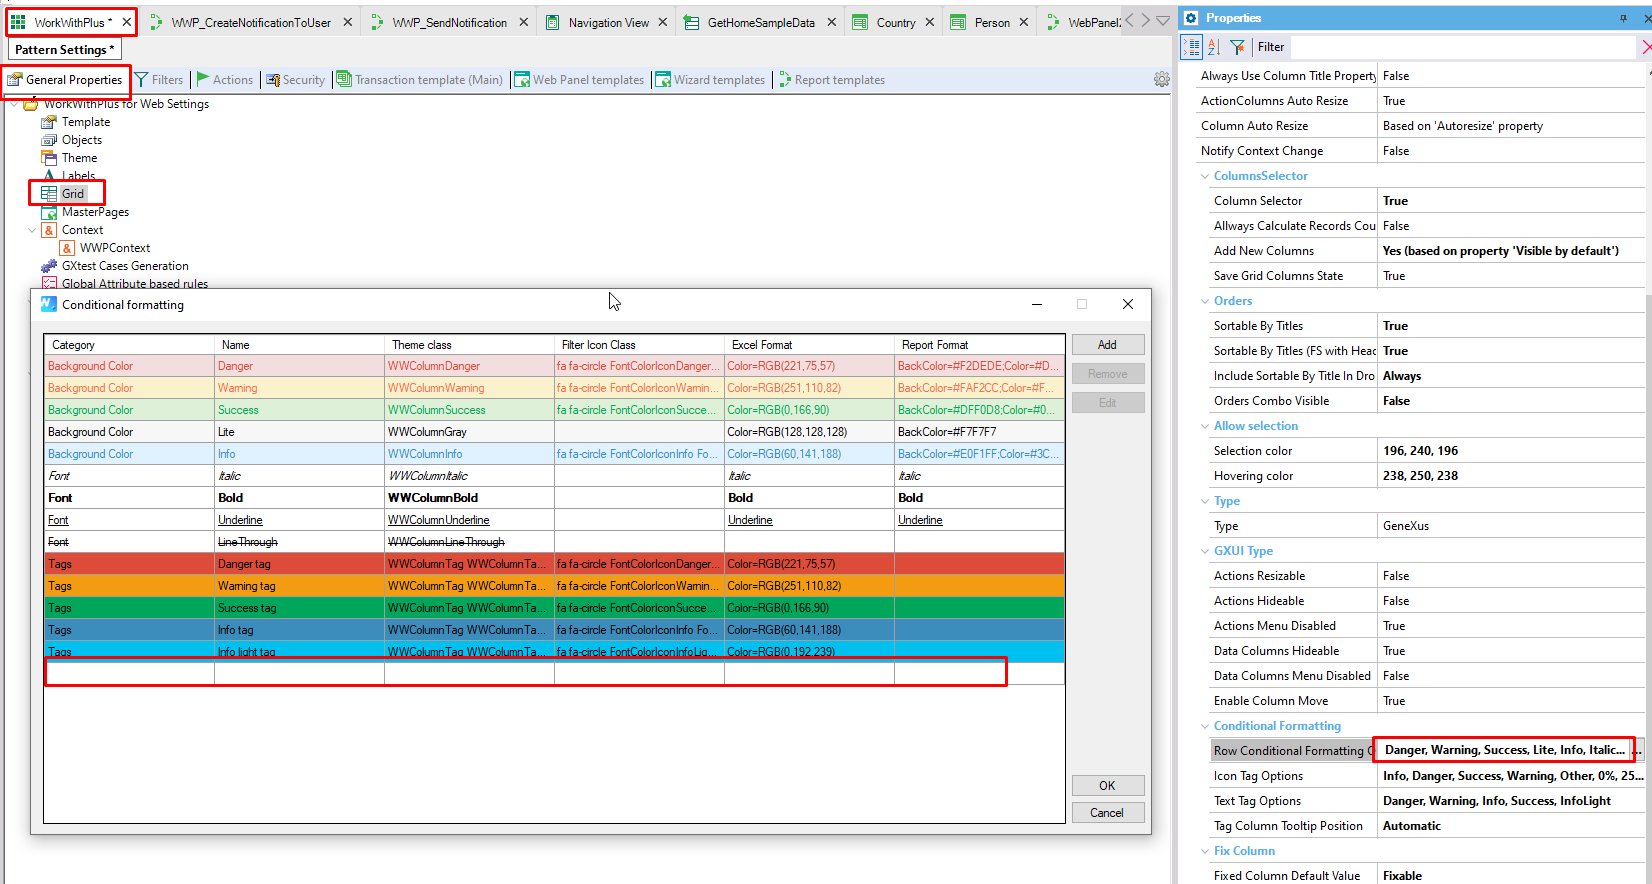Select the Success tag green row
1652x884 pixels.
click(x=554, y=608)
